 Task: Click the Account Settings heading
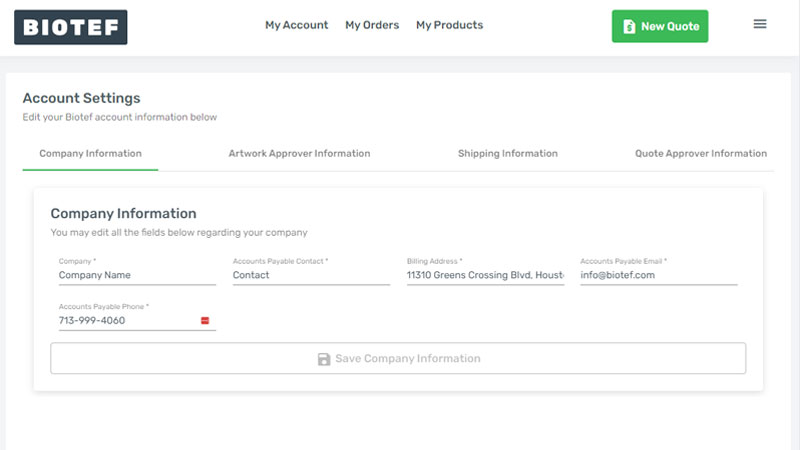click(82, 98)
